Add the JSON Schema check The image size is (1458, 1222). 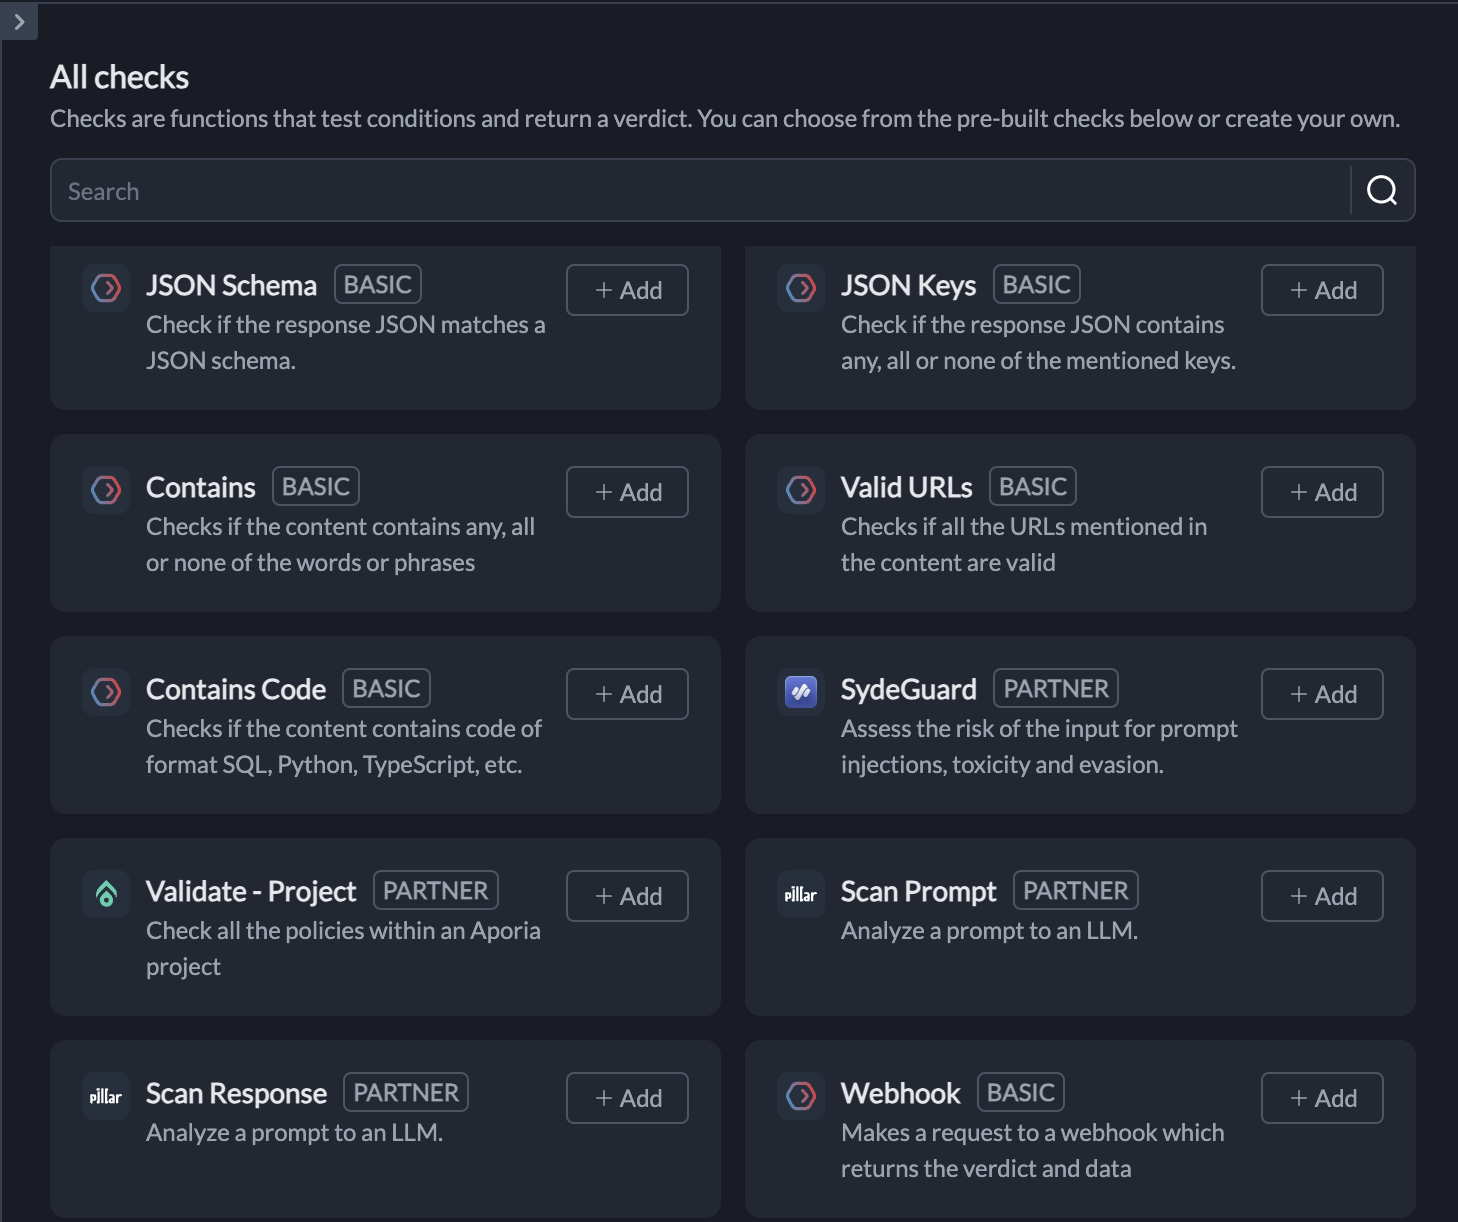(627, 290)
